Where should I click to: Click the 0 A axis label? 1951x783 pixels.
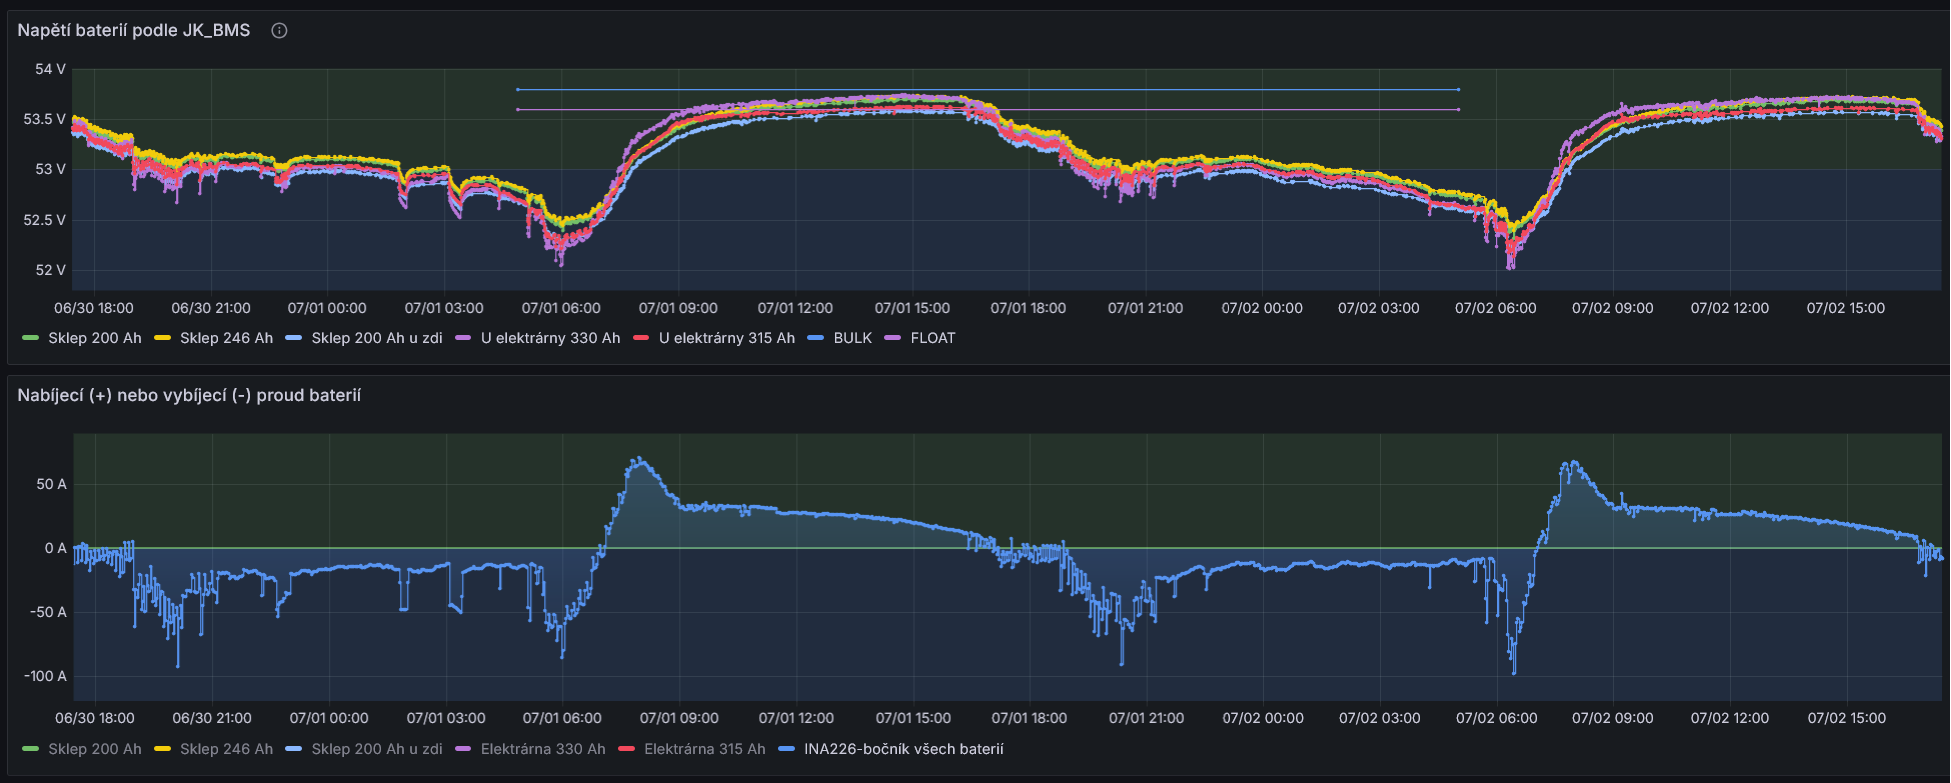tap(55, 548)
